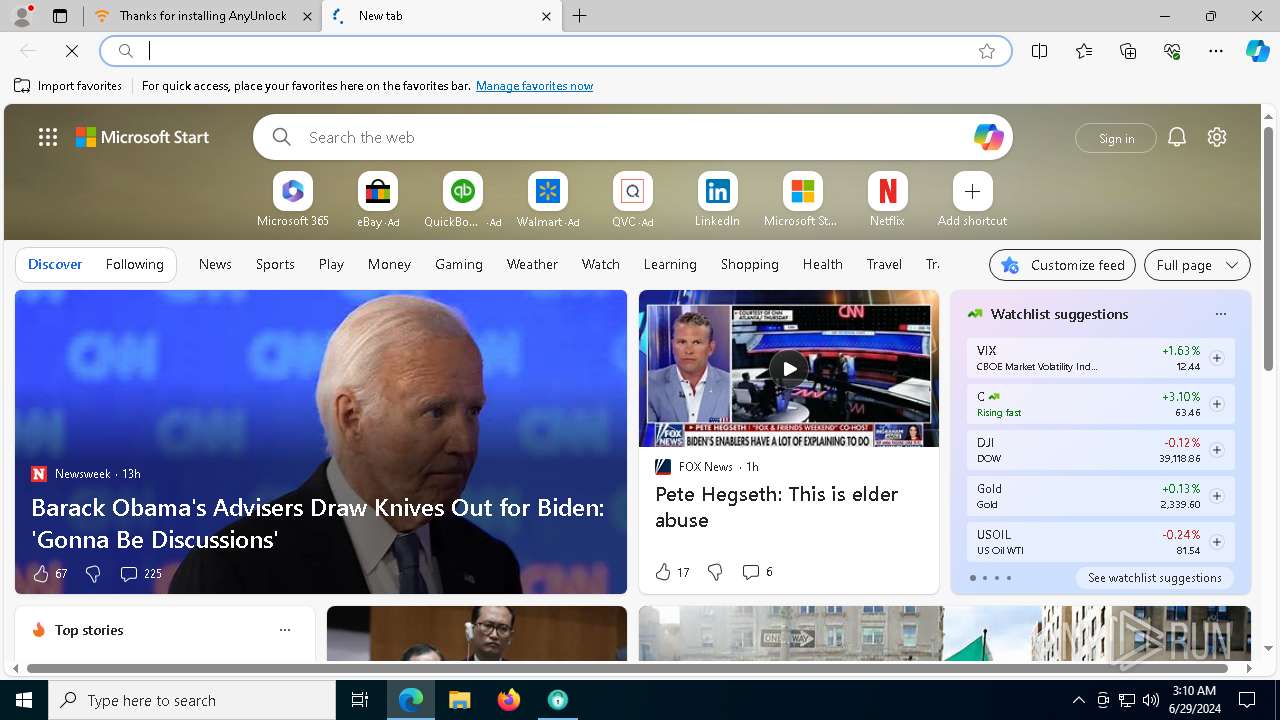1280x720 pixels.
Task: Open the Microsoft Start logo link
Action: tap(143, 137)
